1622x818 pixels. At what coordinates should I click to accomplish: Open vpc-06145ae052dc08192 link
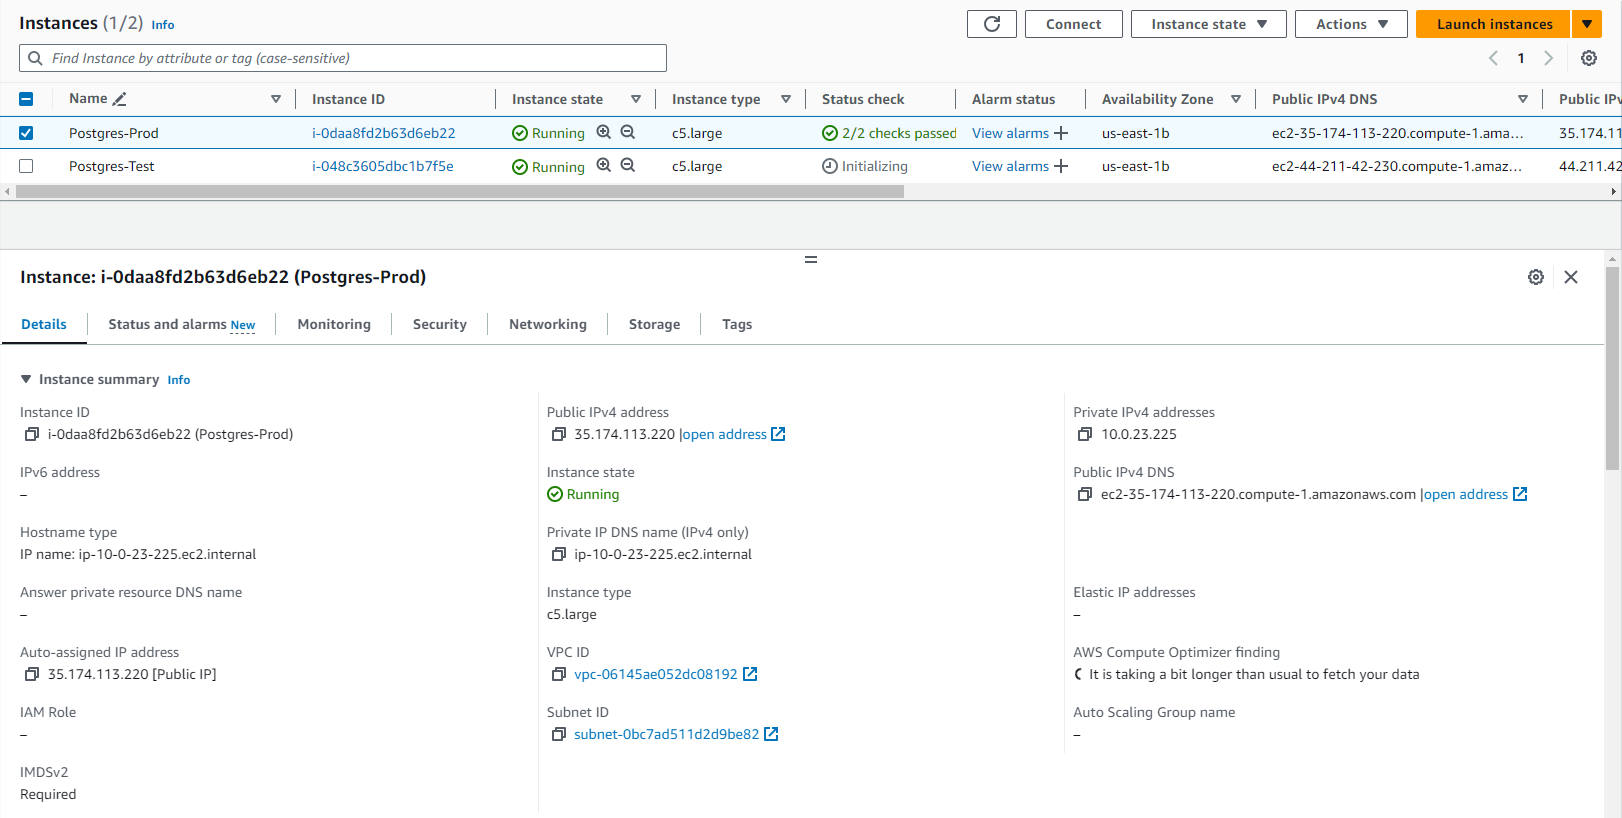click(656, 674)
